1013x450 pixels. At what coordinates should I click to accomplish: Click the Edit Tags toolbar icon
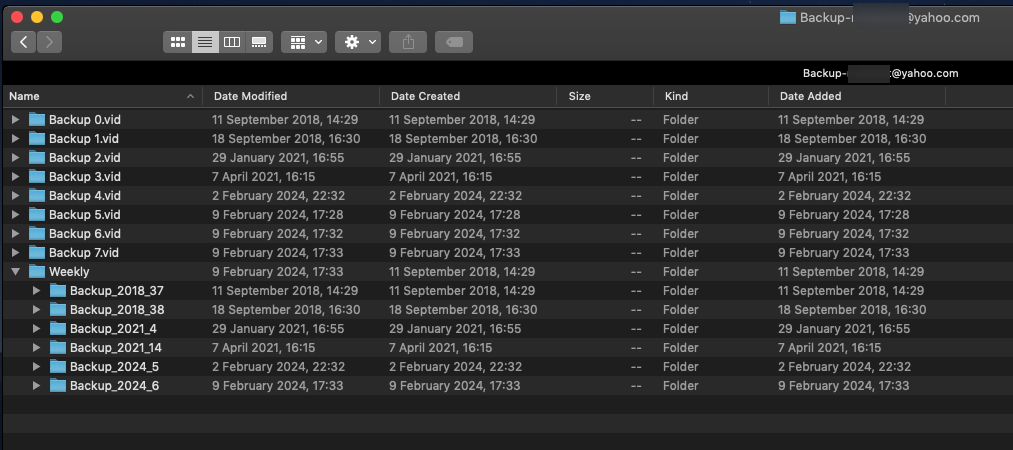coord(453,42)
